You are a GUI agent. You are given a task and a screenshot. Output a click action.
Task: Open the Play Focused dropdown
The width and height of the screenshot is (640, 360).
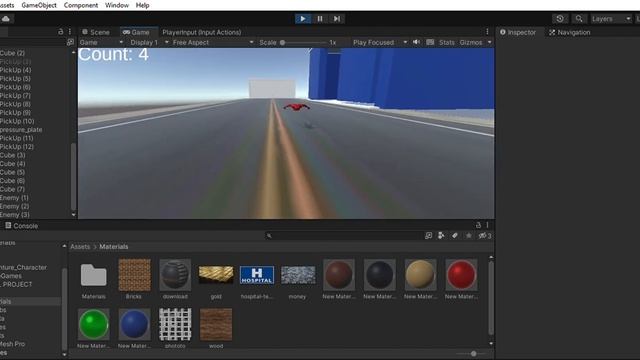coord(379,42)
